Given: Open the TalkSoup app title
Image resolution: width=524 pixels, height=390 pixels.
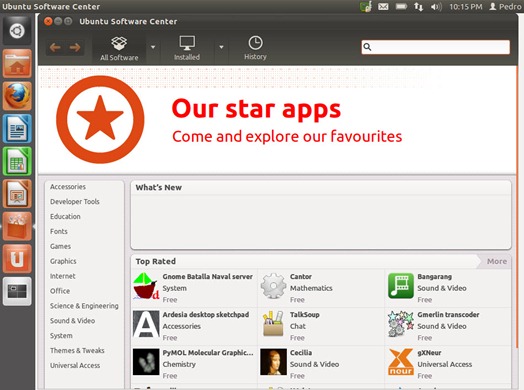Looking at the screenshot, I should point(304,315).
